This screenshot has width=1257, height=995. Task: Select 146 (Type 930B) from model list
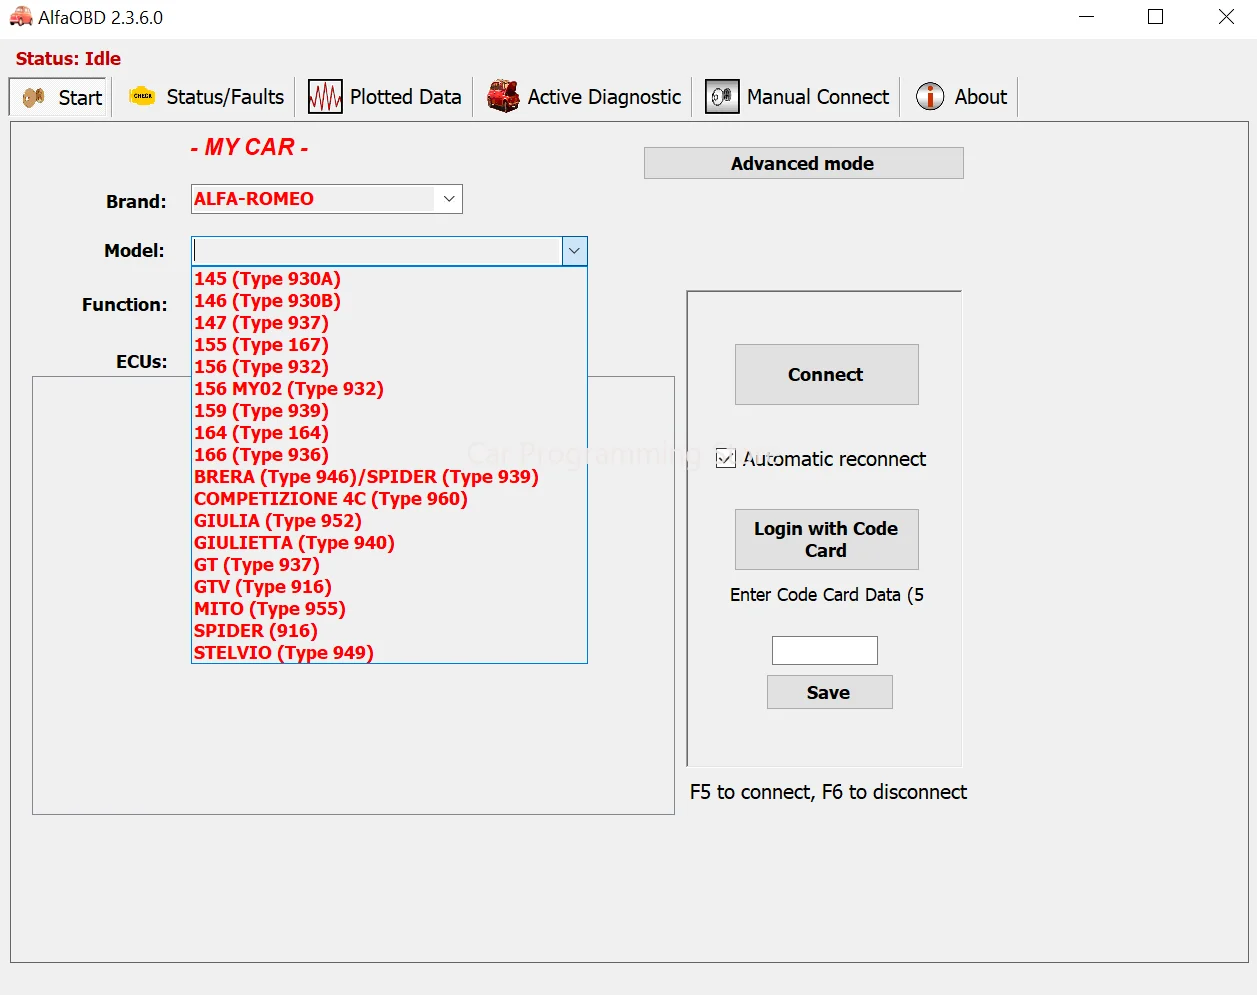point(389,301)
